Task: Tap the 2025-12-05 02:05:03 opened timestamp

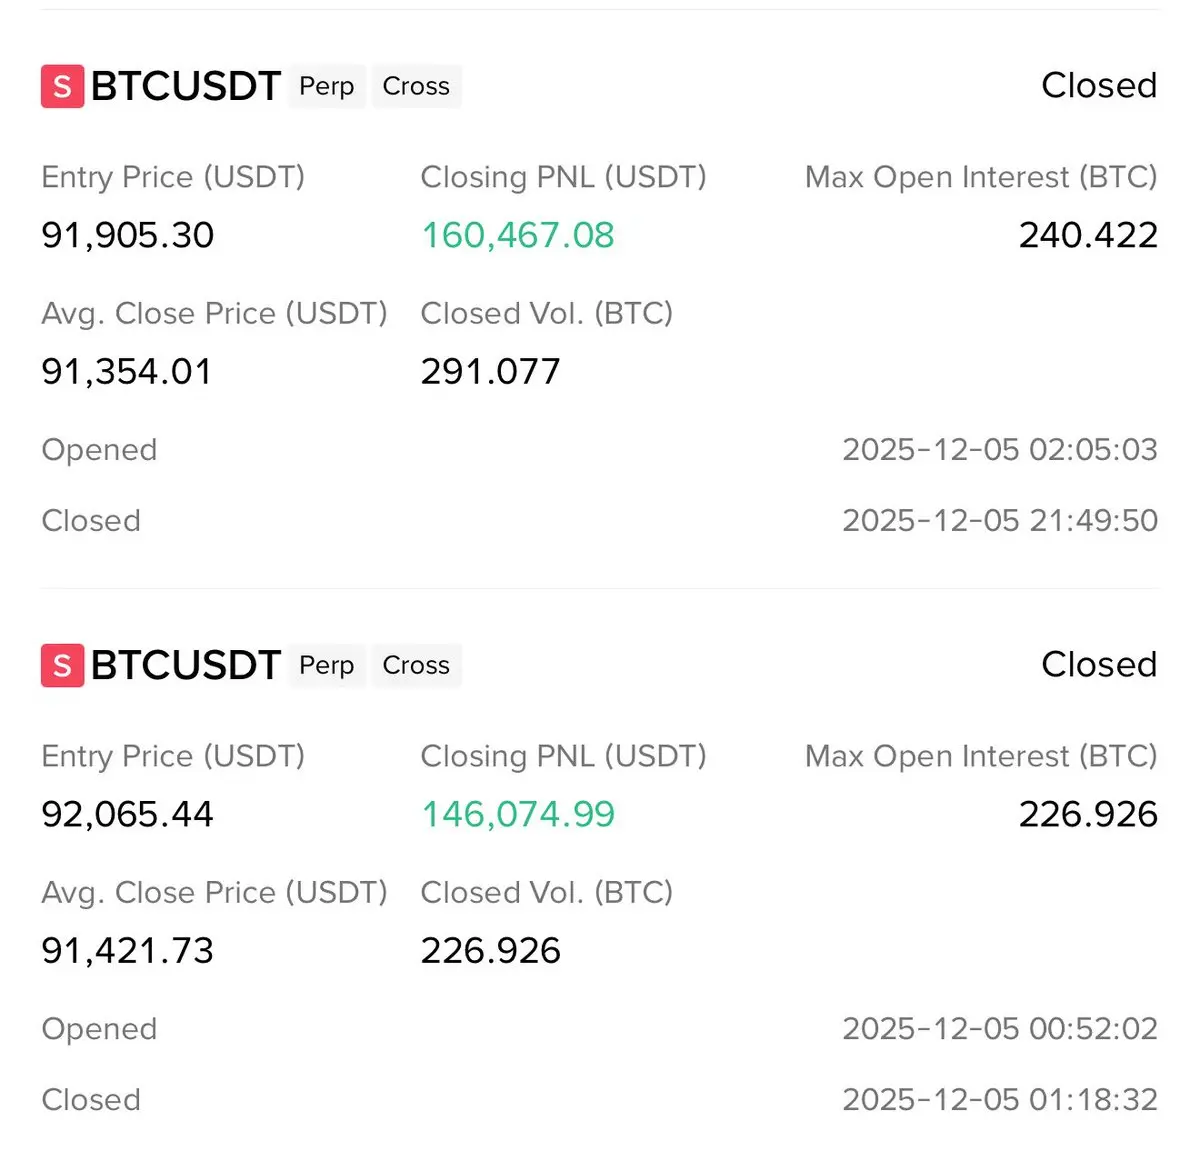Action: [1000, 450]
